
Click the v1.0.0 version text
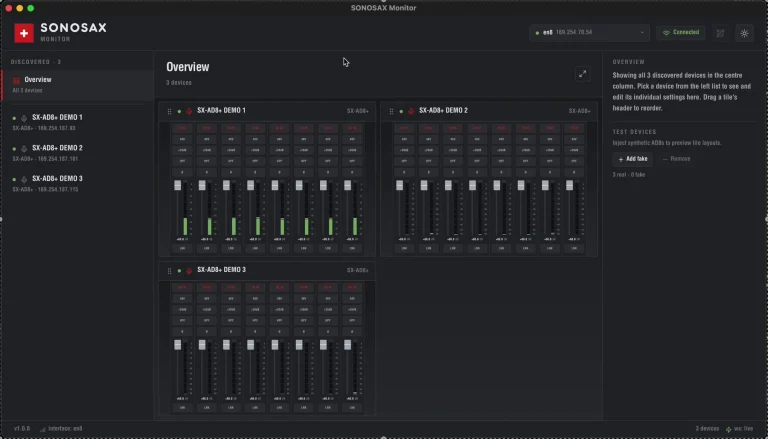pyautogui.click(x=22, y=429)
